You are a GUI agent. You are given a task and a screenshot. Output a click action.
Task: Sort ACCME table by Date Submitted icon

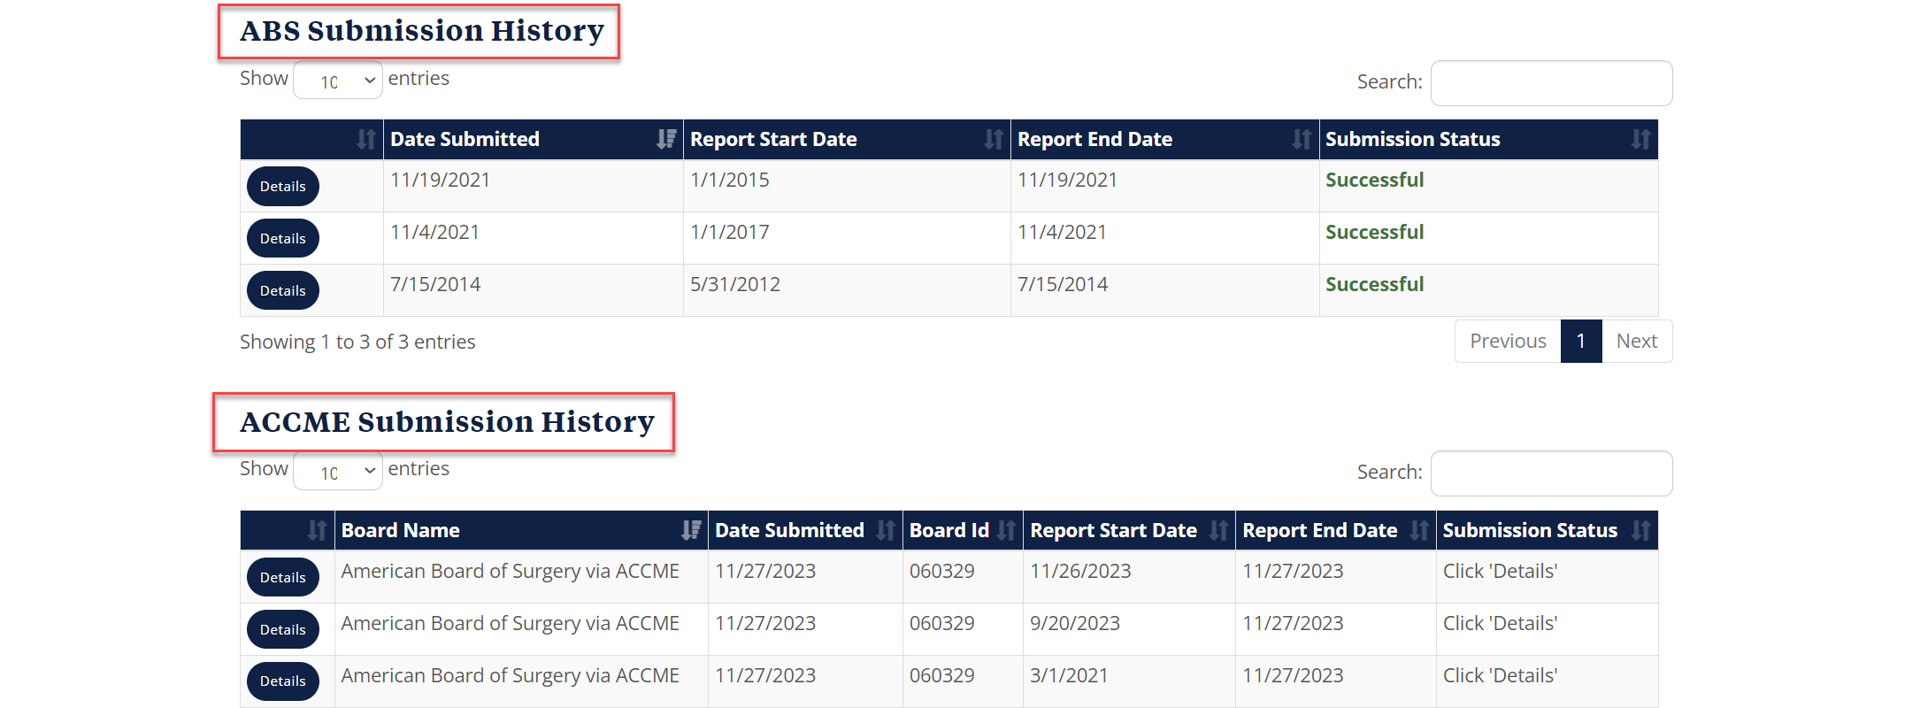[885, 530]
